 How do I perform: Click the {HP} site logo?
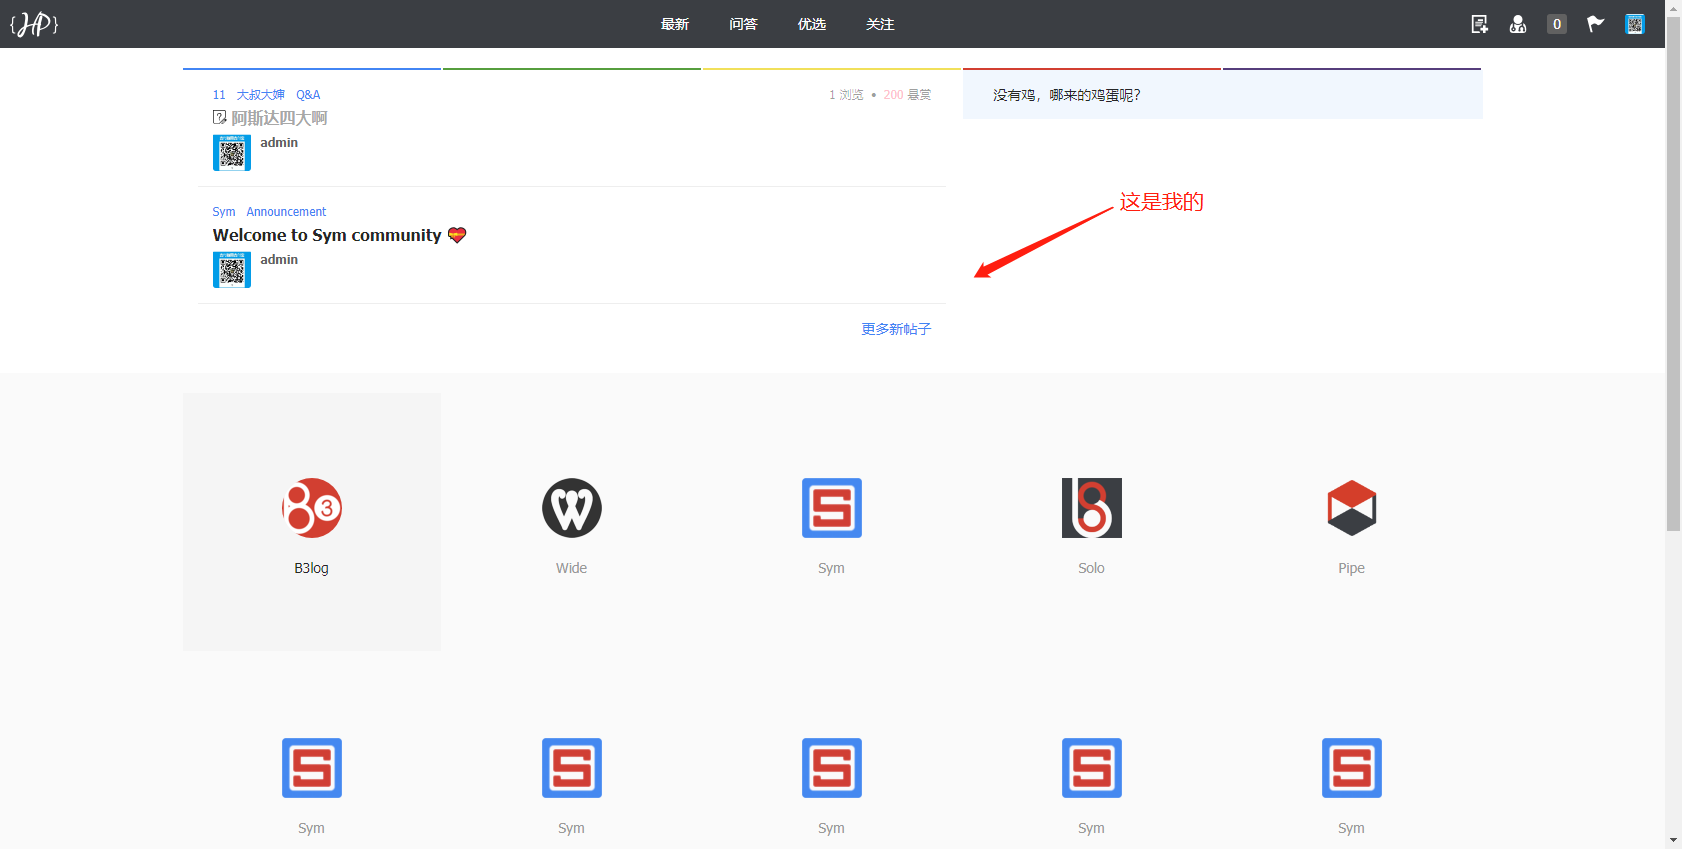point(34,24)
